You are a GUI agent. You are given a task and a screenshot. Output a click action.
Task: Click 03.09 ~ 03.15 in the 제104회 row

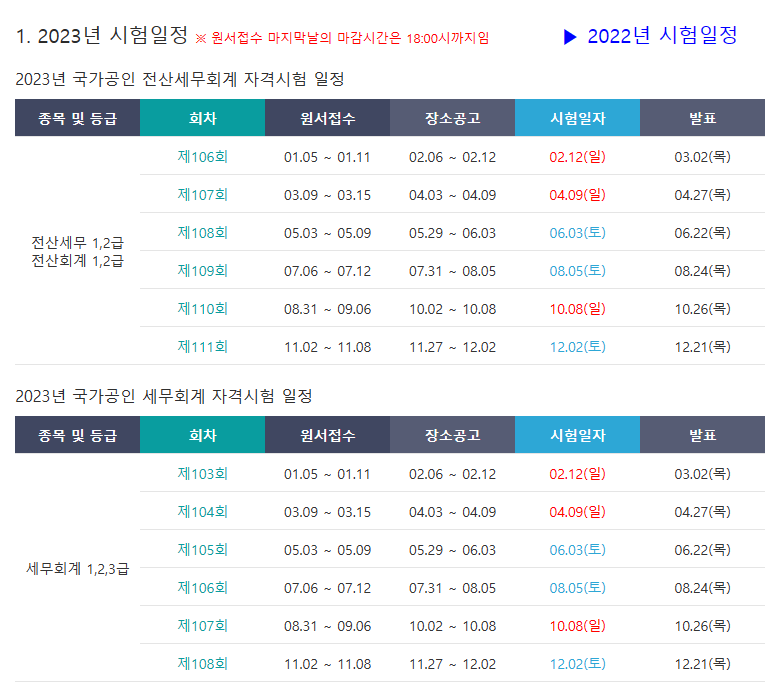[328, 512]
